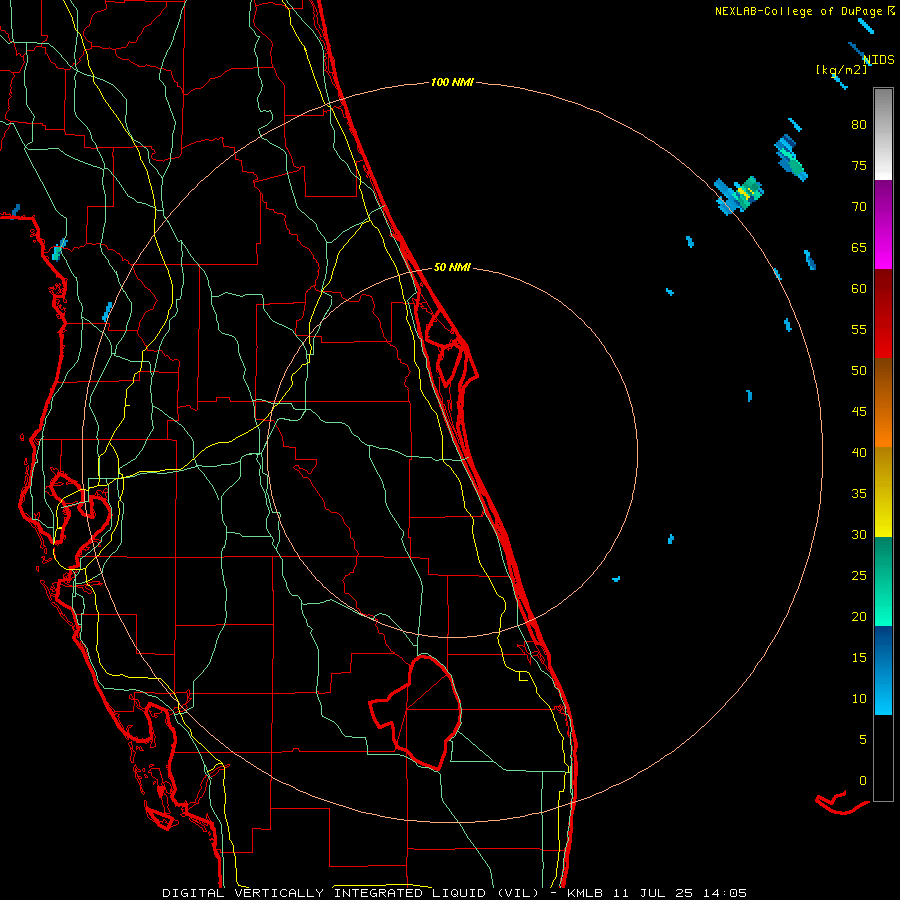The height and width of the screenshot is (900, 900).
Task: Click the scale value 20
Action: (x=859, y=616)
